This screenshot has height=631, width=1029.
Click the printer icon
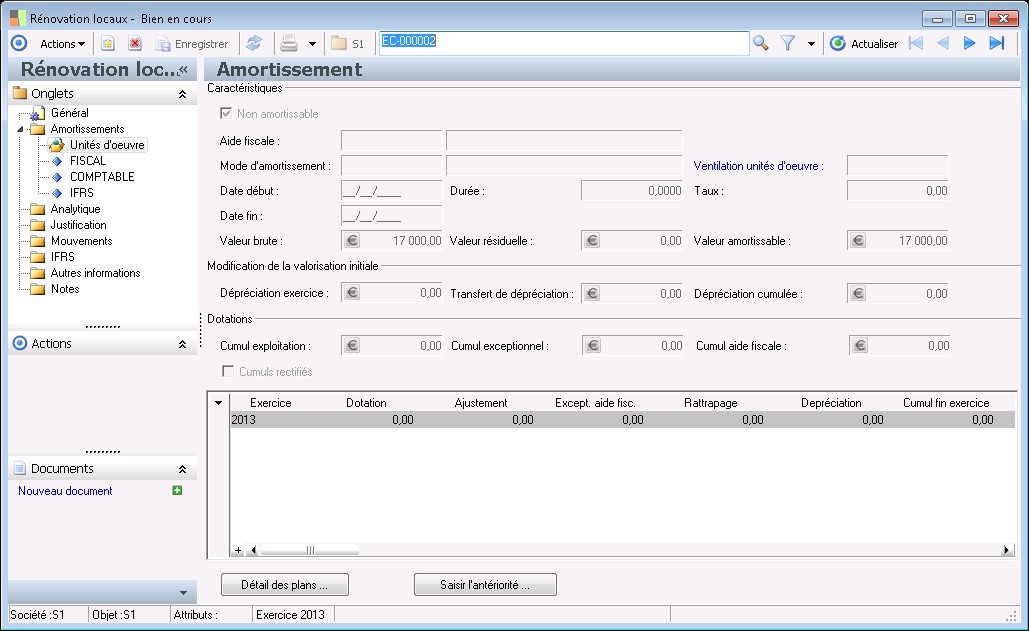tap(289, 43)
